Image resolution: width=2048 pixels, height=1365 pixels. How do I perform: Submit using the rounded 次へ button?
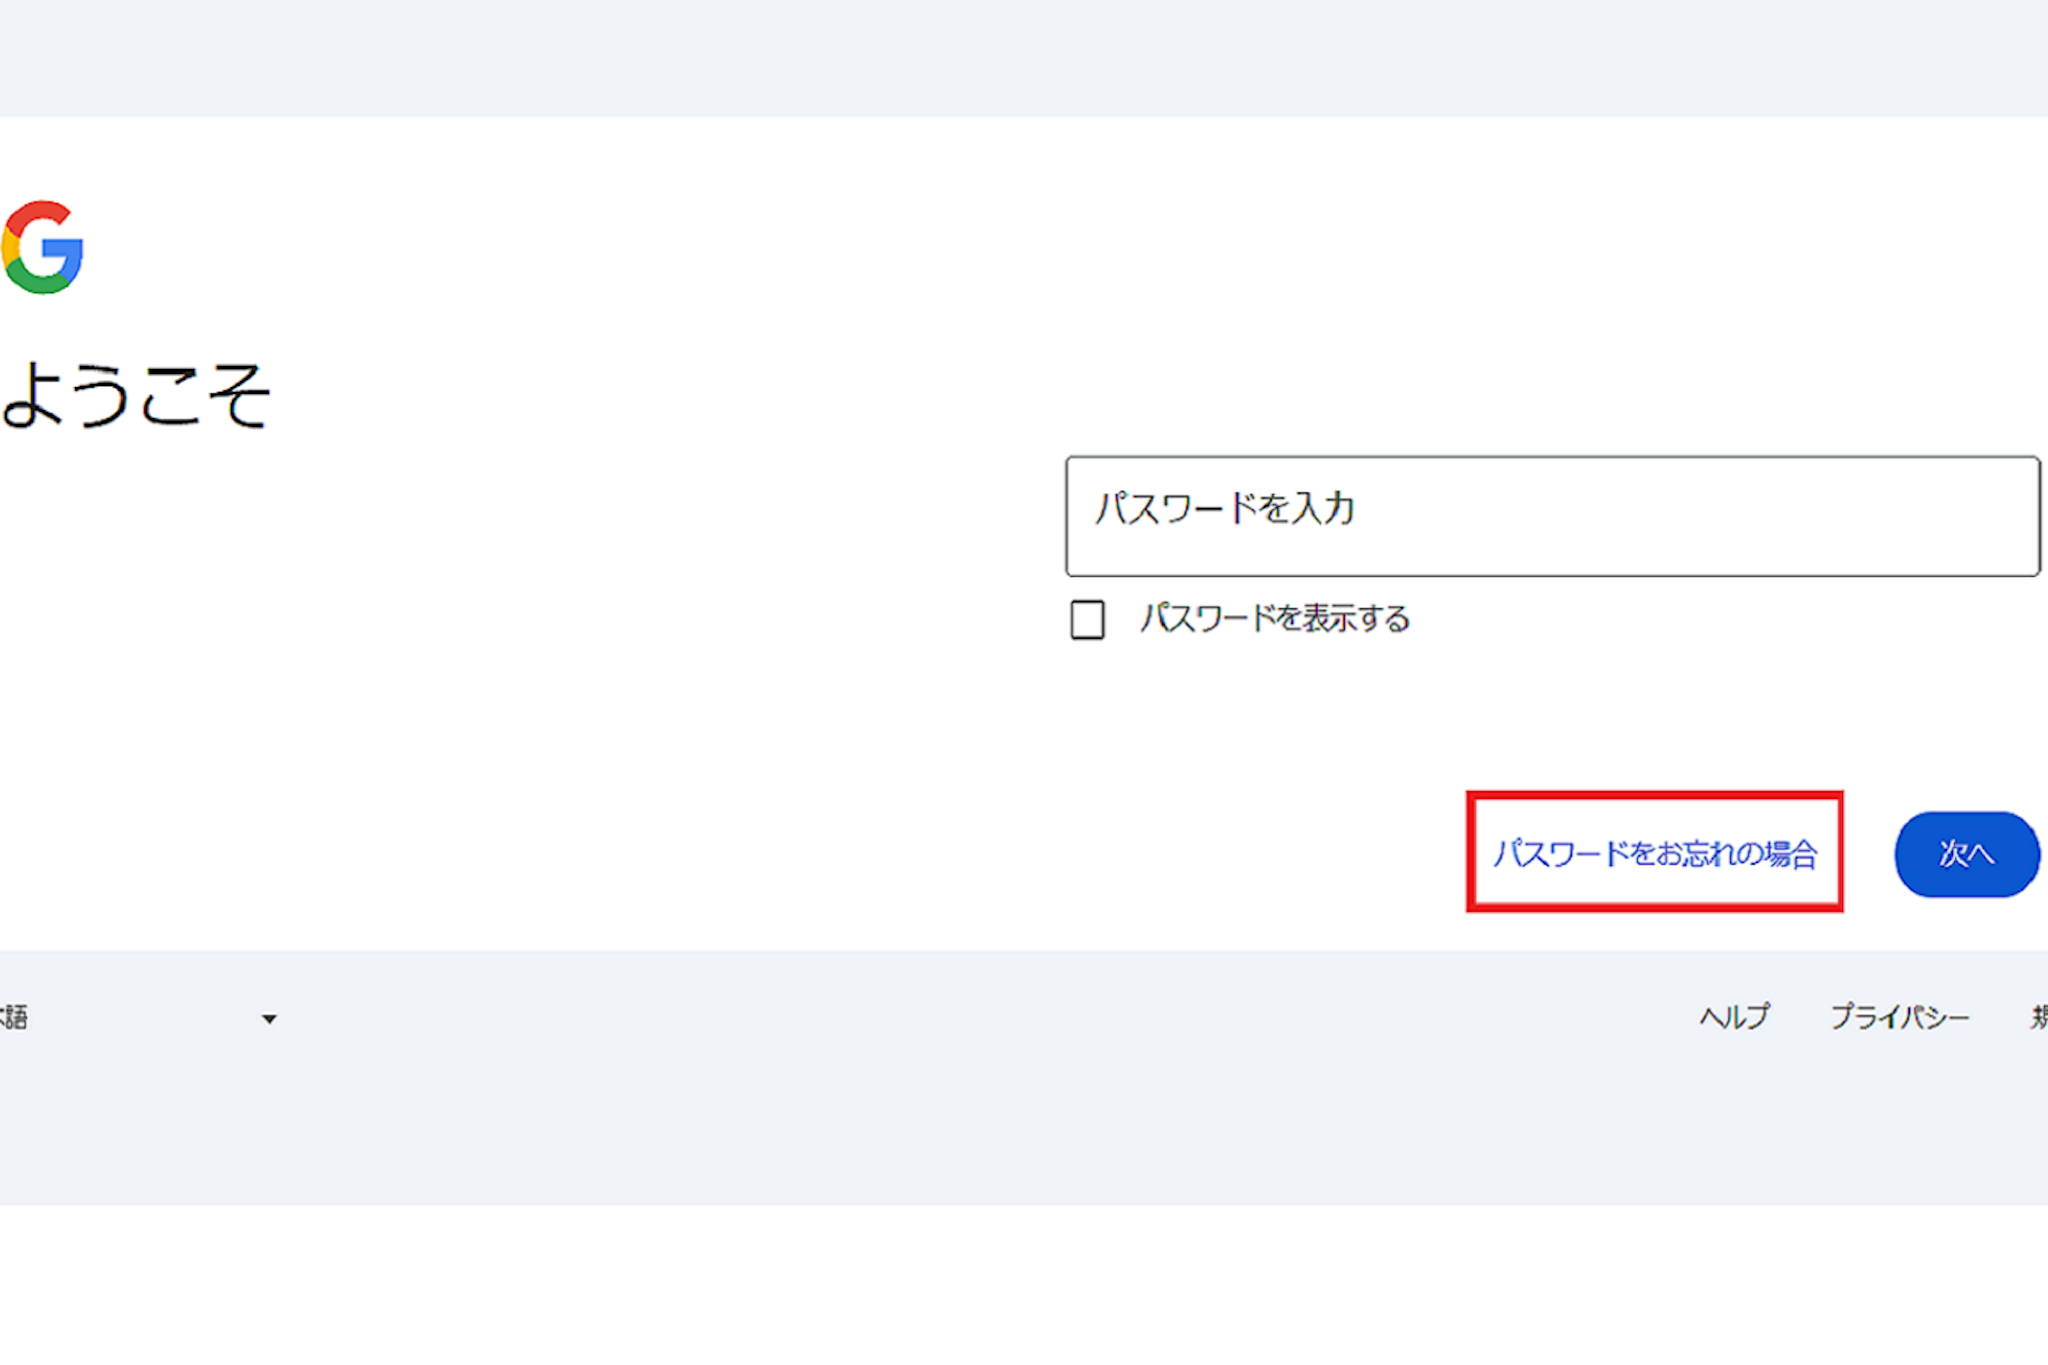[x=1966, y=854]
